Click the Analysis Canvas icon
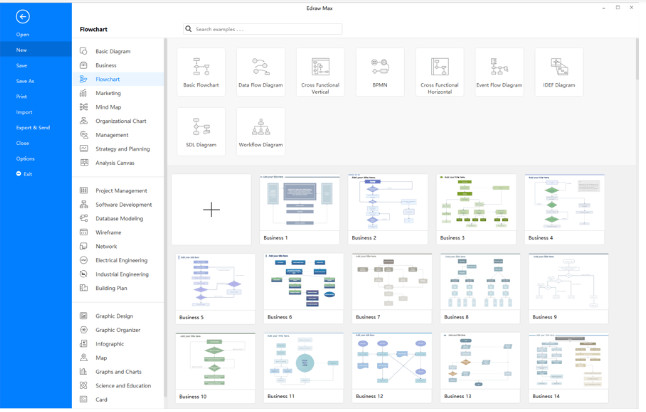The height and width of the screenshot is (412, 646). (84, 163)
